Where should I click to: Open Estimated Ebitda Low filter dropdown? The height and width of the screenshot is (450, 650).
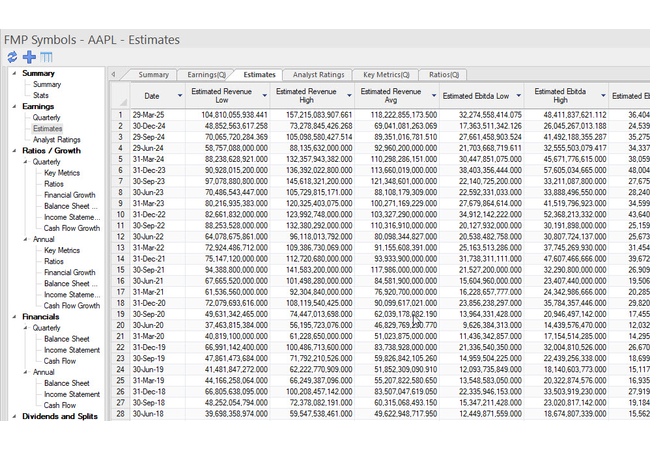pyautogui.click(x=518, y=96)
